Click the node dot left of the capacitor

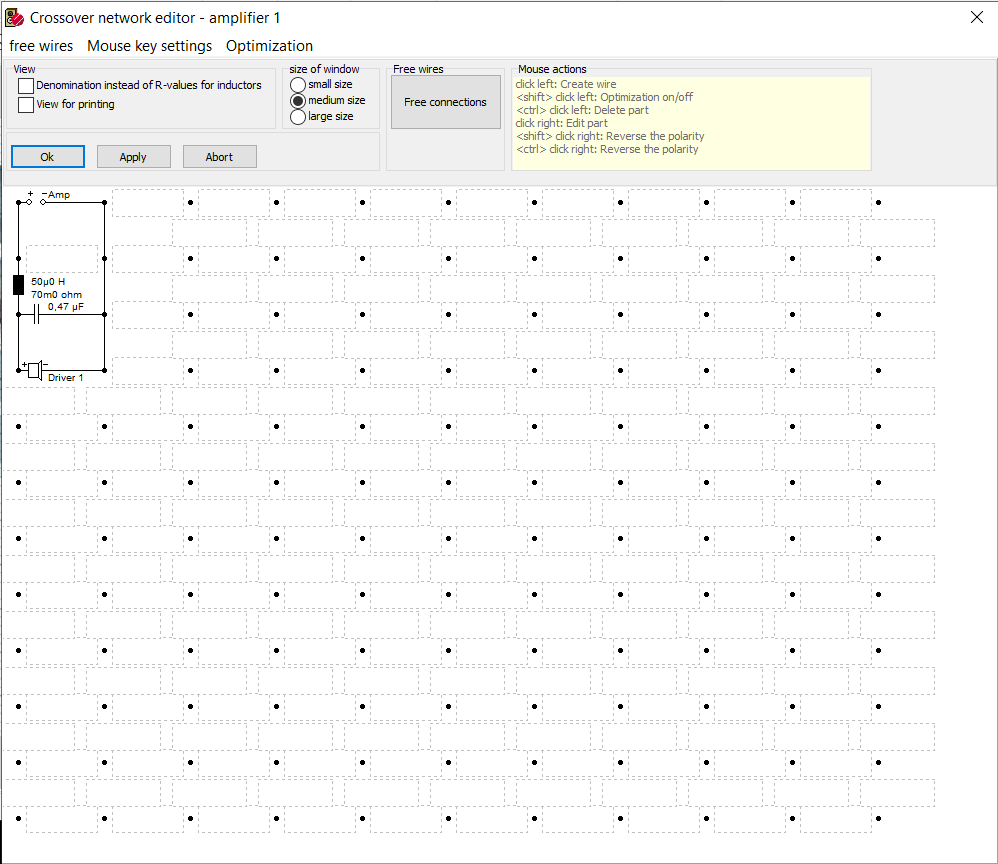(x=19, y=315)
